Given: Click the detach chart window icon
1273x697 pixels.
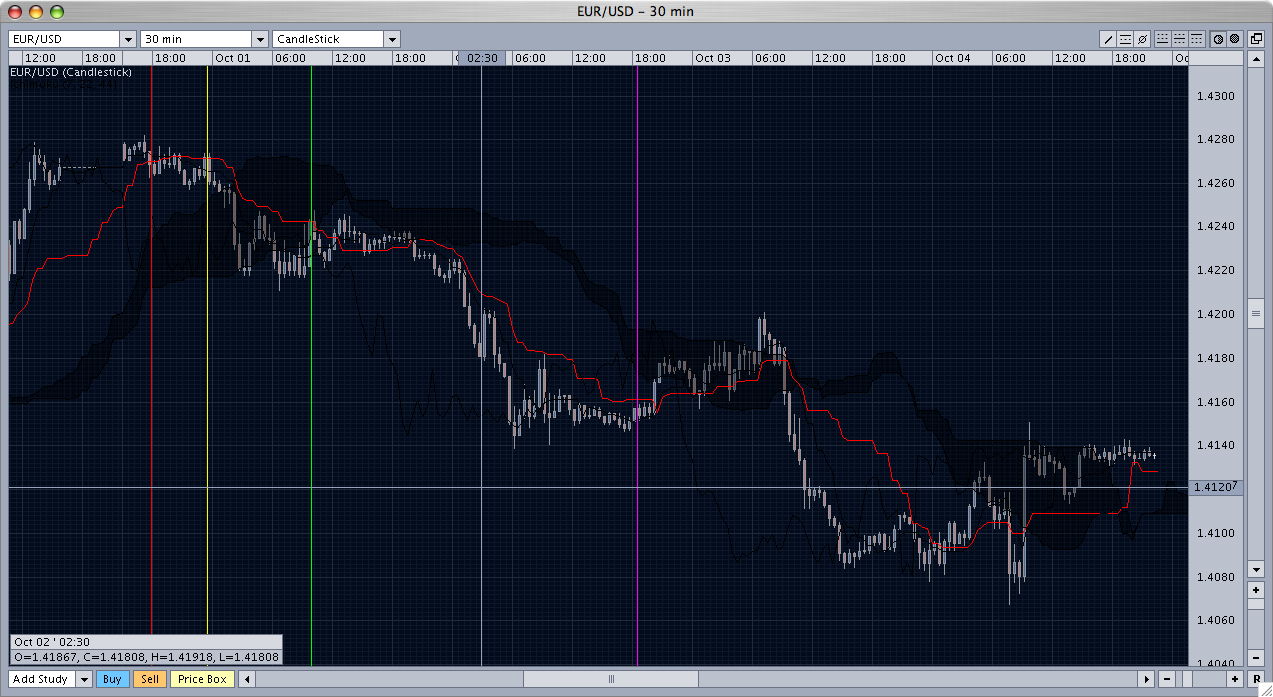Looking at the screenshot, I should coord(1256,39).
